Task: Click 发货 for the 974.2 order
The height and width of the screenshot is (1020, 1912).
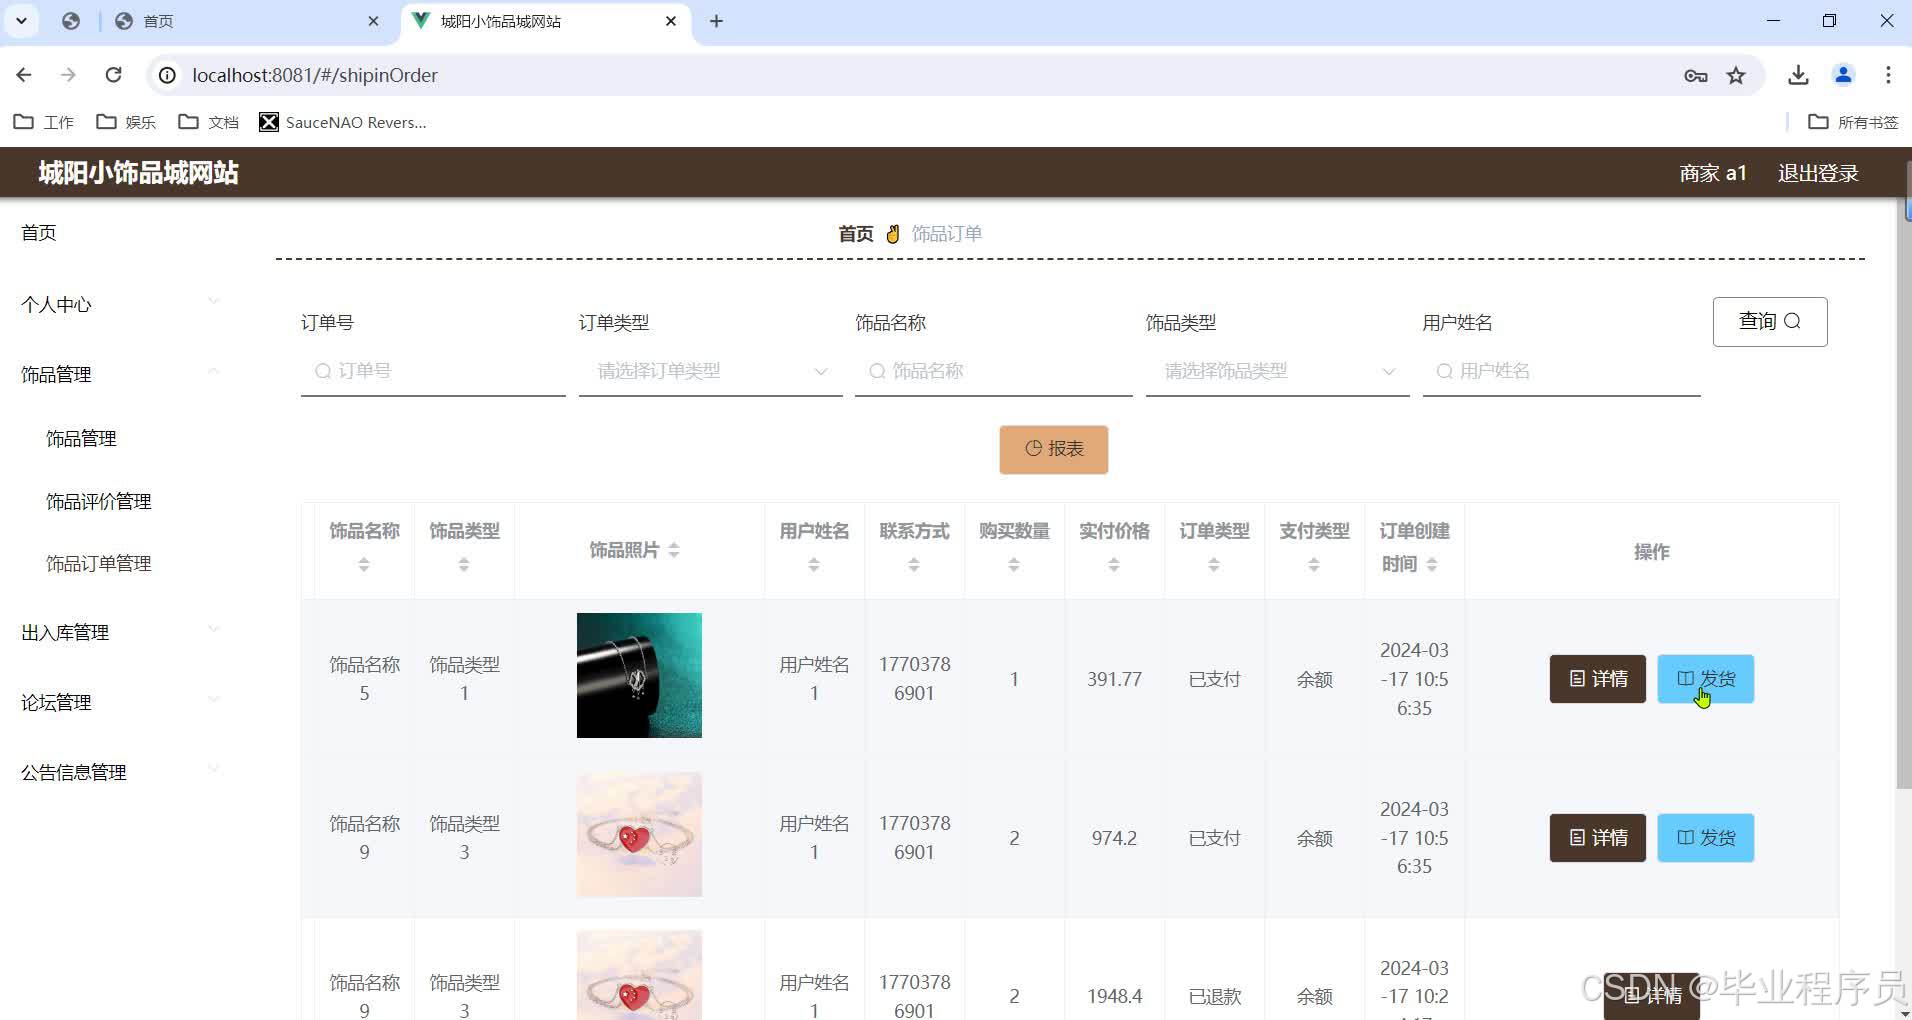Action: coord(1705,838)
